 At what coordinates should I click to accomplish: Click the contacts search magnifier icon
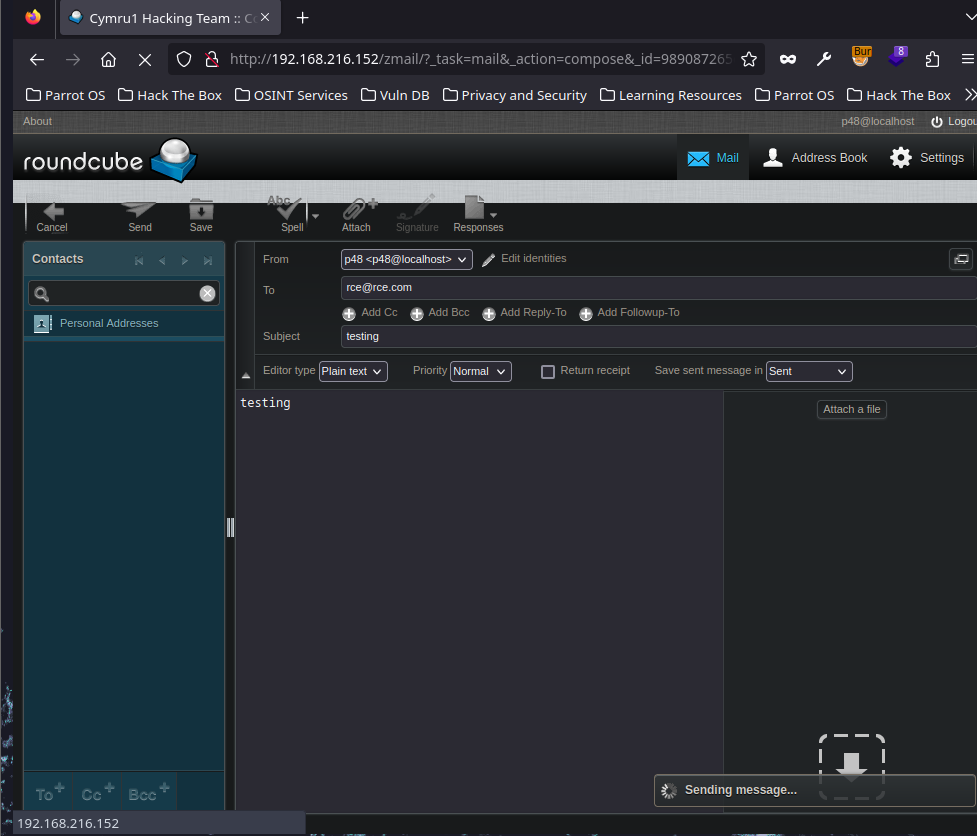coord(42,293)
